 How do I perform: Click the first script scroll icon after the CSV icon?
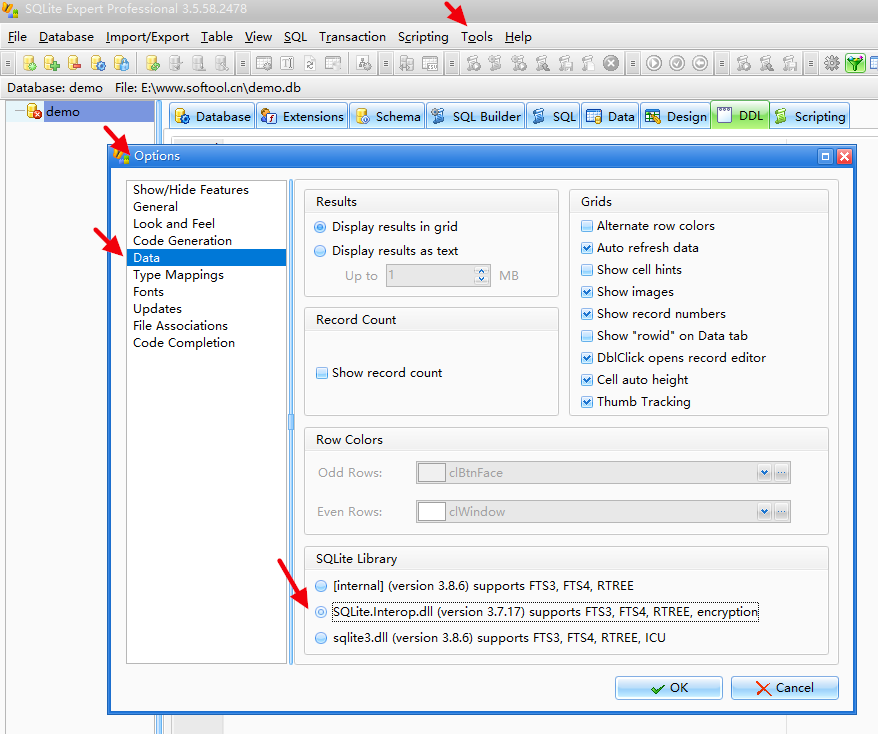(x=473, y=63)
